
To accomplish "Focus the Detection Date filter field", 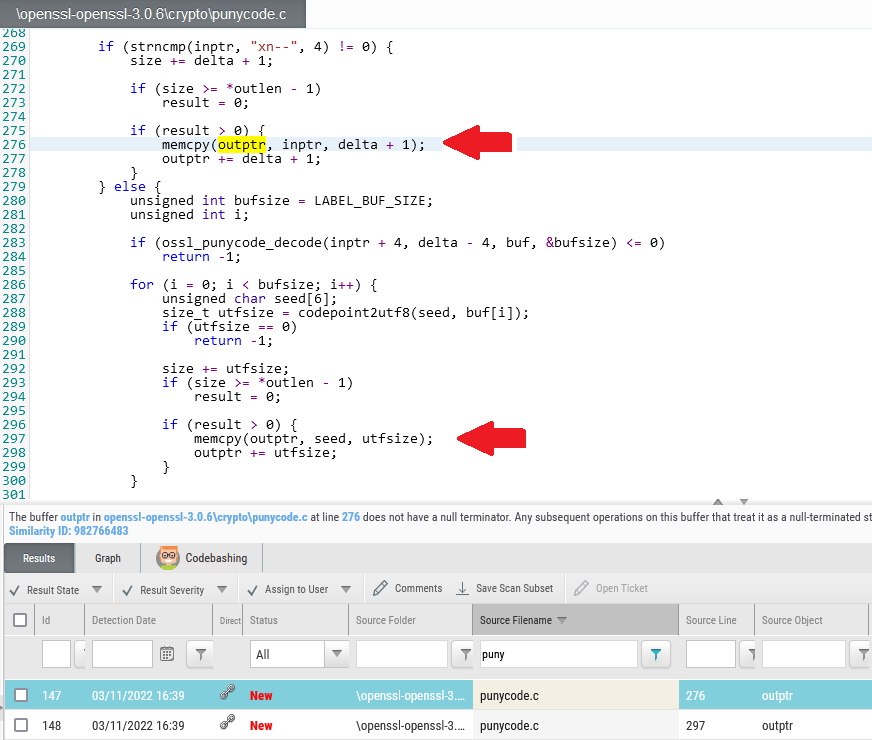I will click(122, 654).
